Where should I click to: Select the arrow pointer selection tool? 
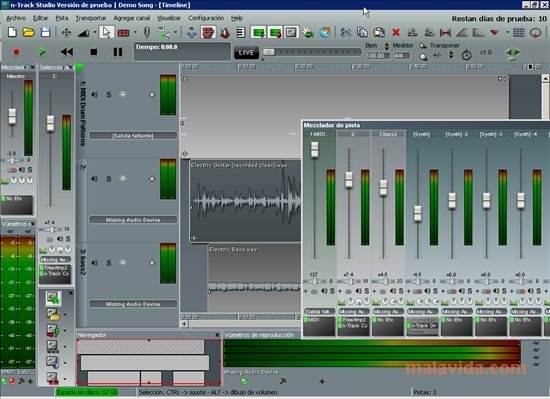click(106, 33)
